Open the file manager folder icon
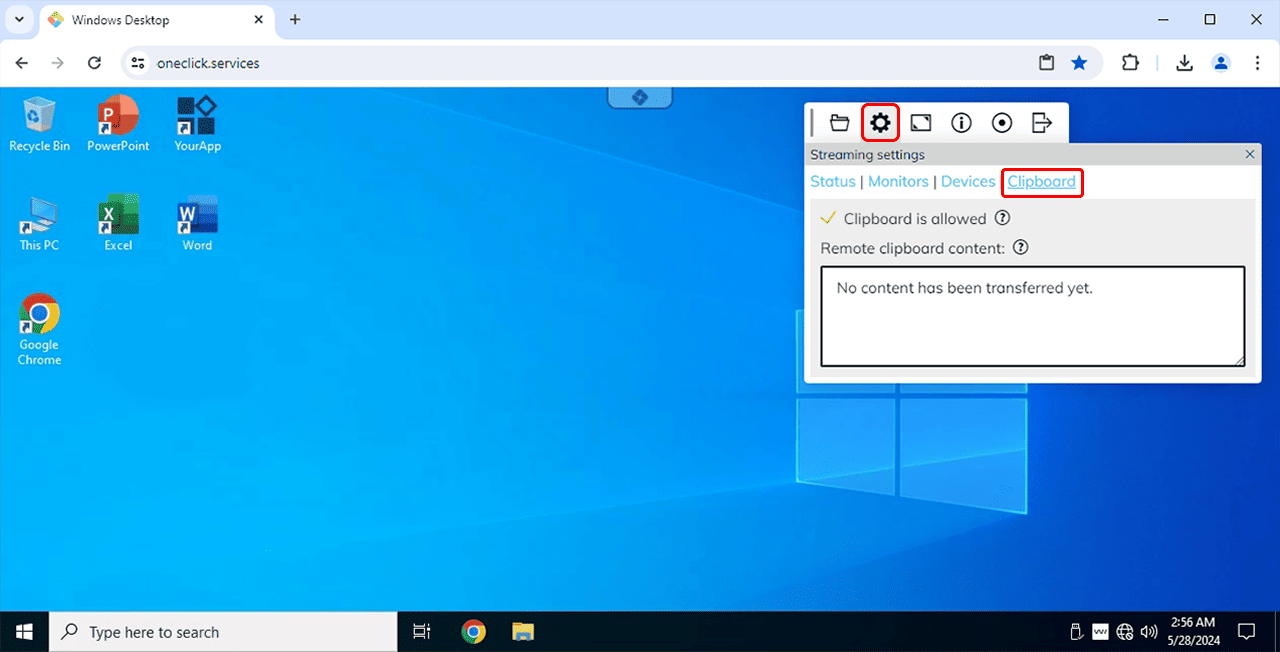1280x652 pixels. (840, 123)
